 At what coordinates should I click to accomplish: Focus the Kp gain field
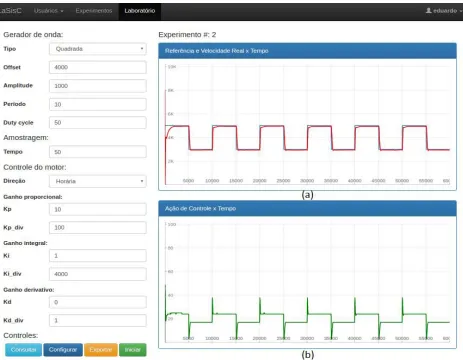pos(98,209)
